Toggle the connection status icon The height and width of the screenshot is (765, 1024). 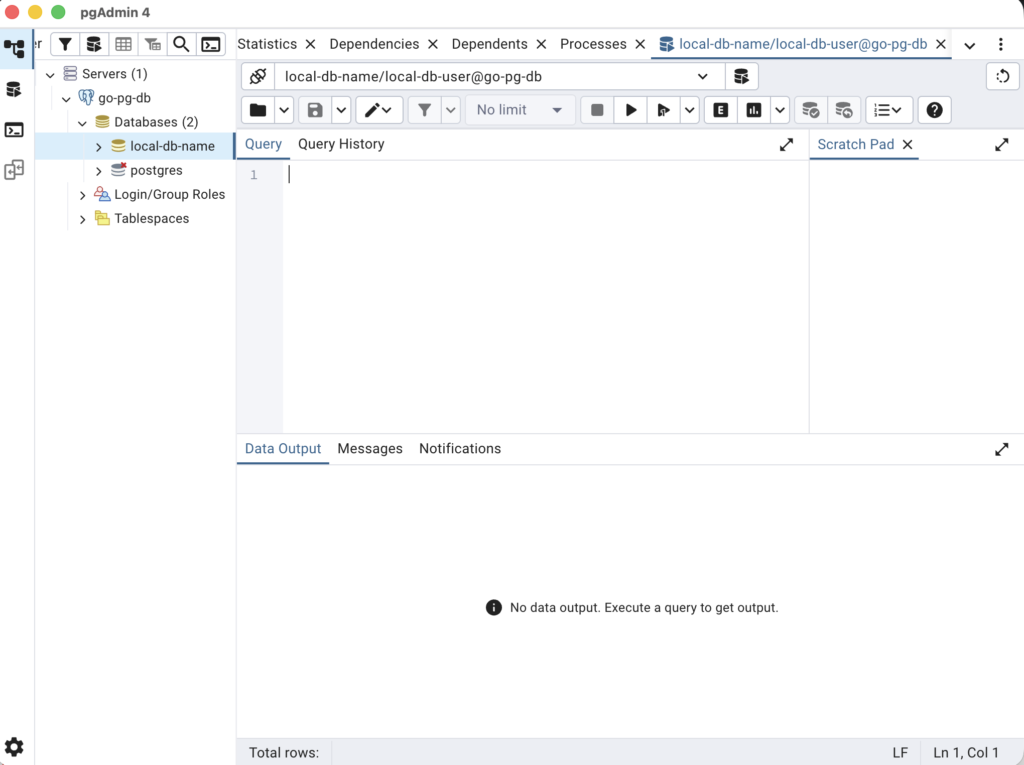[258, 76]
